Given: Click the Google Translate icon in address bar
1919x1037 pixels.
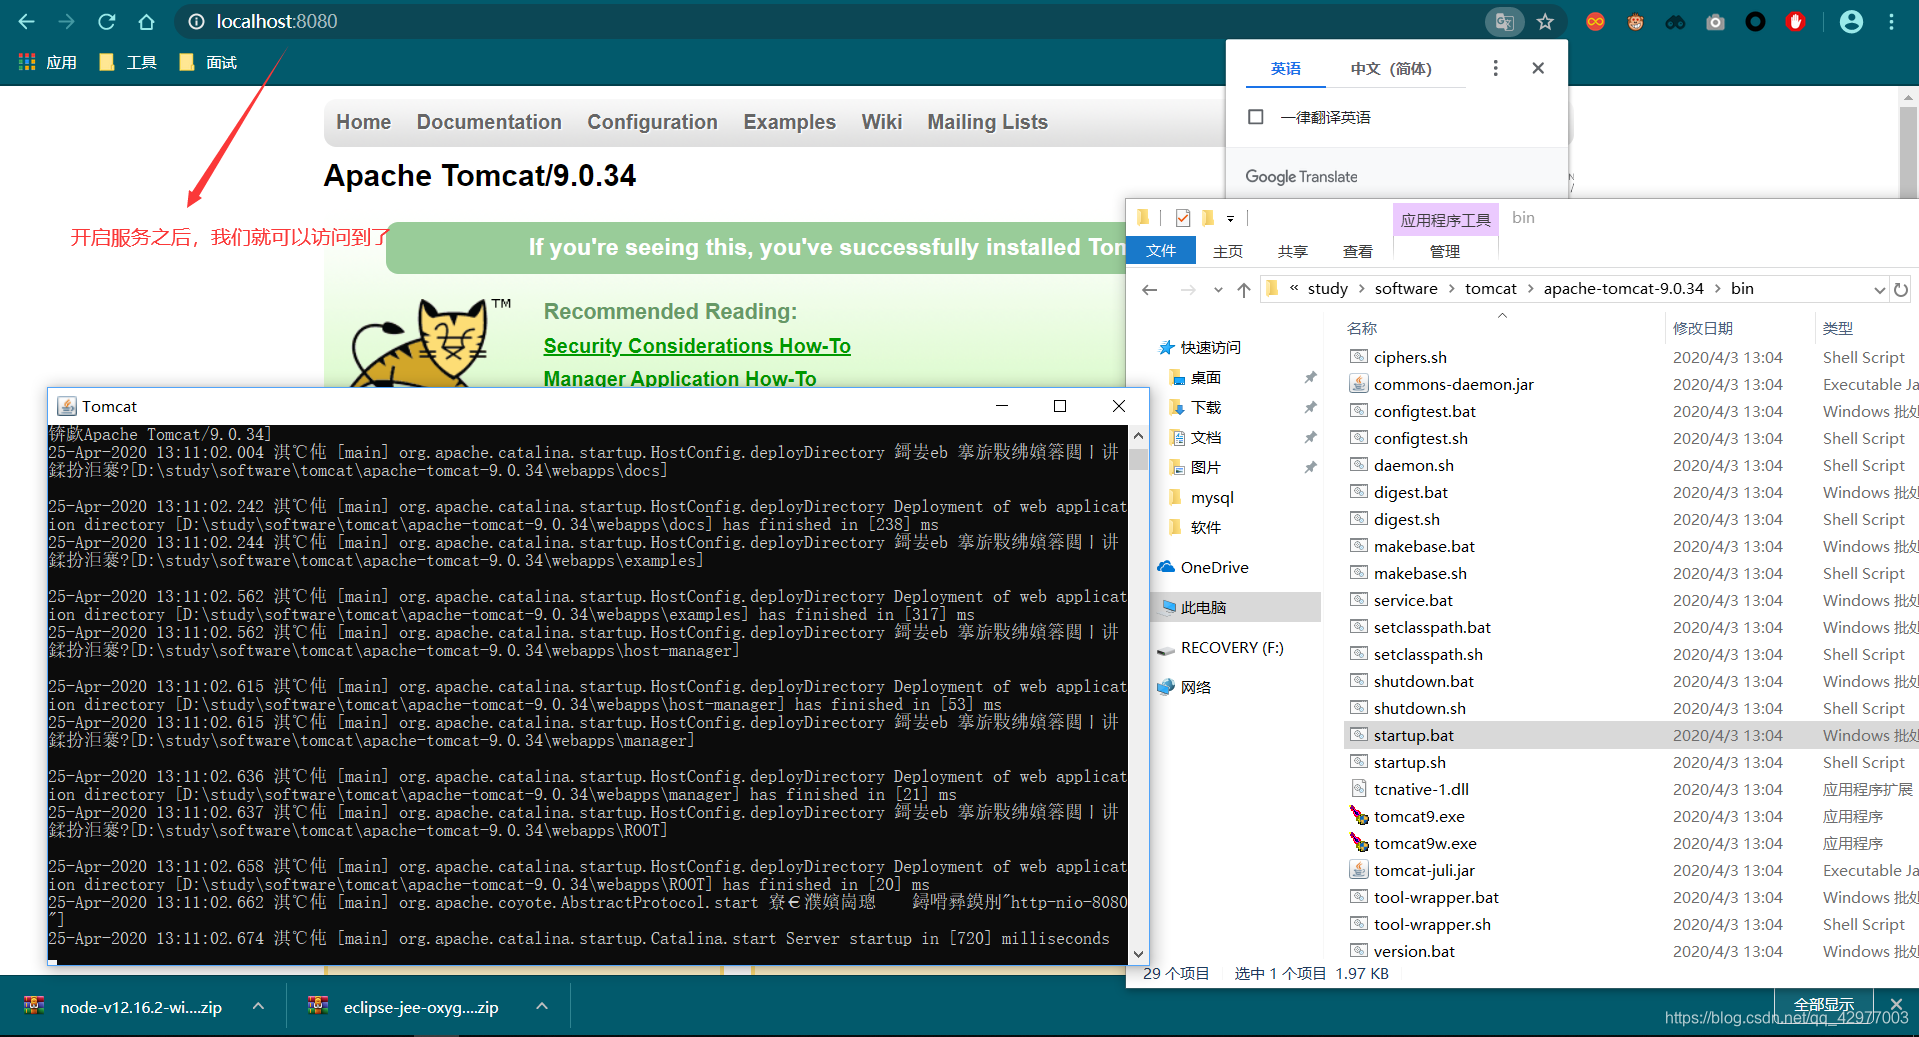Looking at the screenshot, I should click(x=1504, y=21).
